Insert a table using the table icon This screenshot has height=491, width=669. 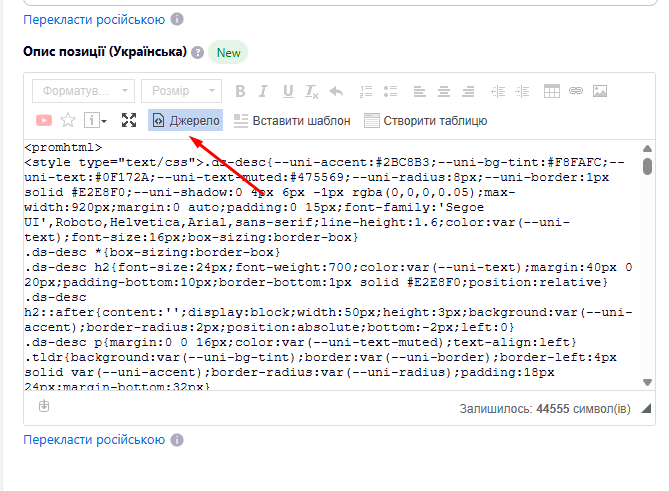click(551, 91)
